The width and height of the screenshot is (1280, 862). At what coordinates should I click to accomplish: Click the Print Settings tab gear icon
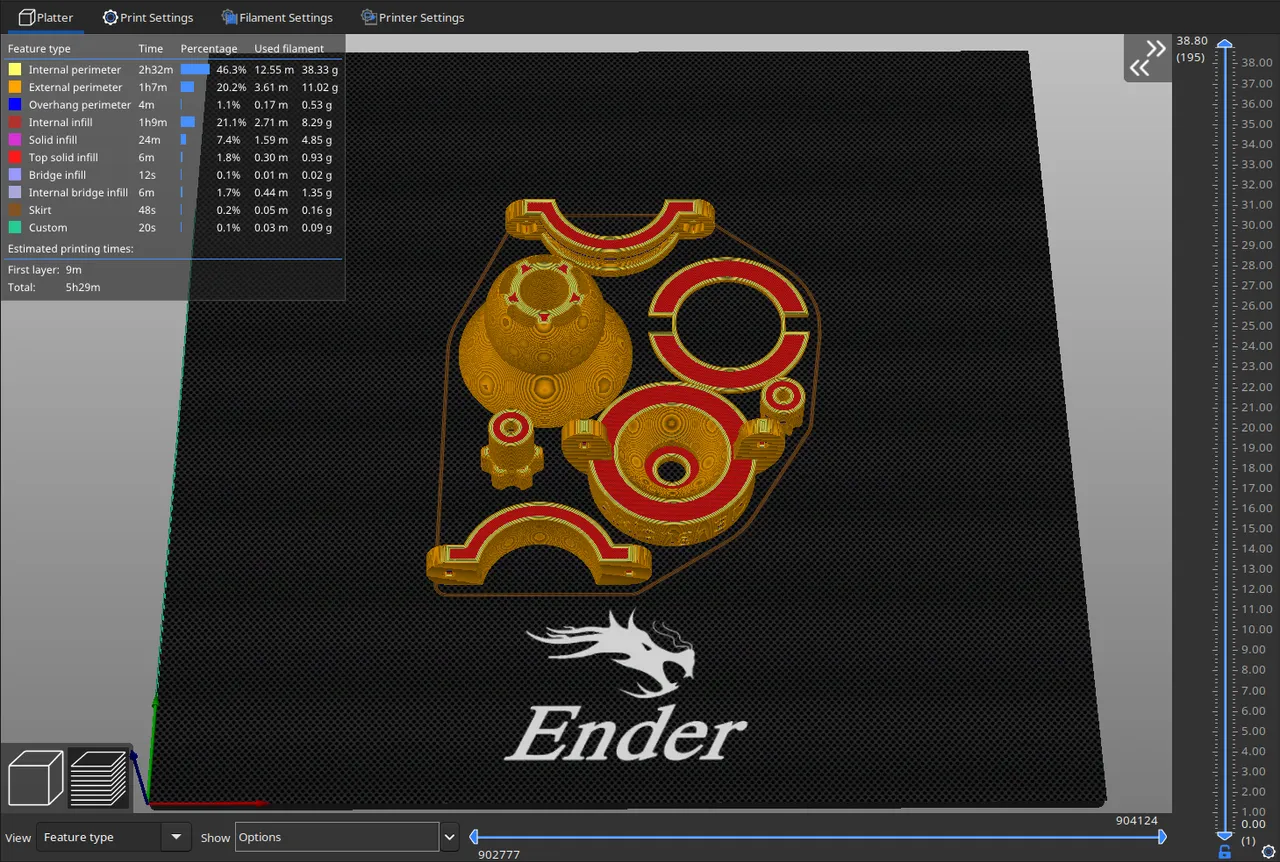pos(110,18)
